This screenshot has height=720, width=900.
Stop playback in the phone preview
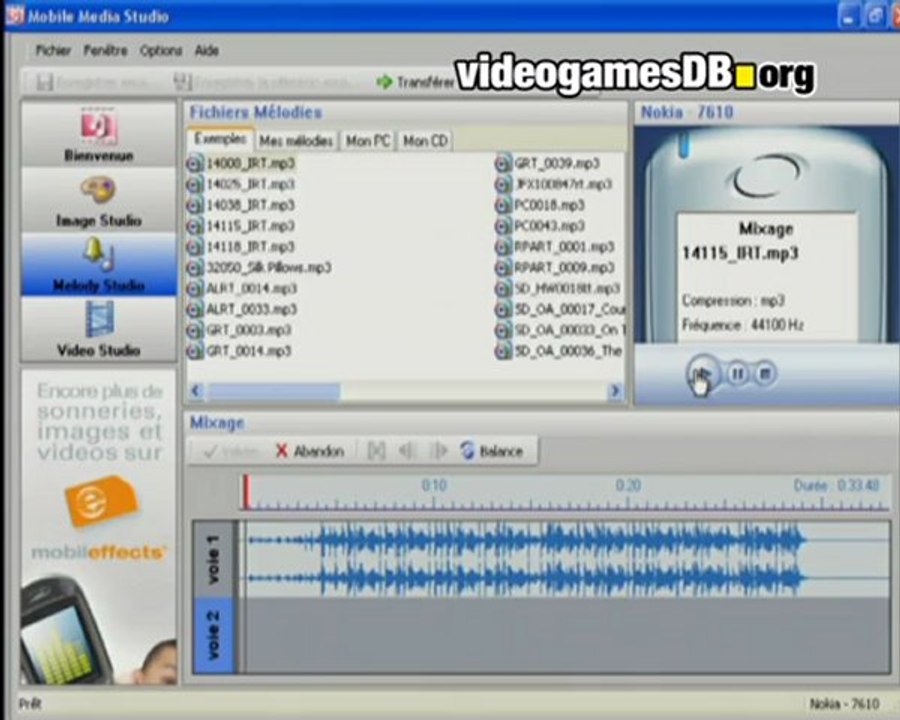[765, 374]
